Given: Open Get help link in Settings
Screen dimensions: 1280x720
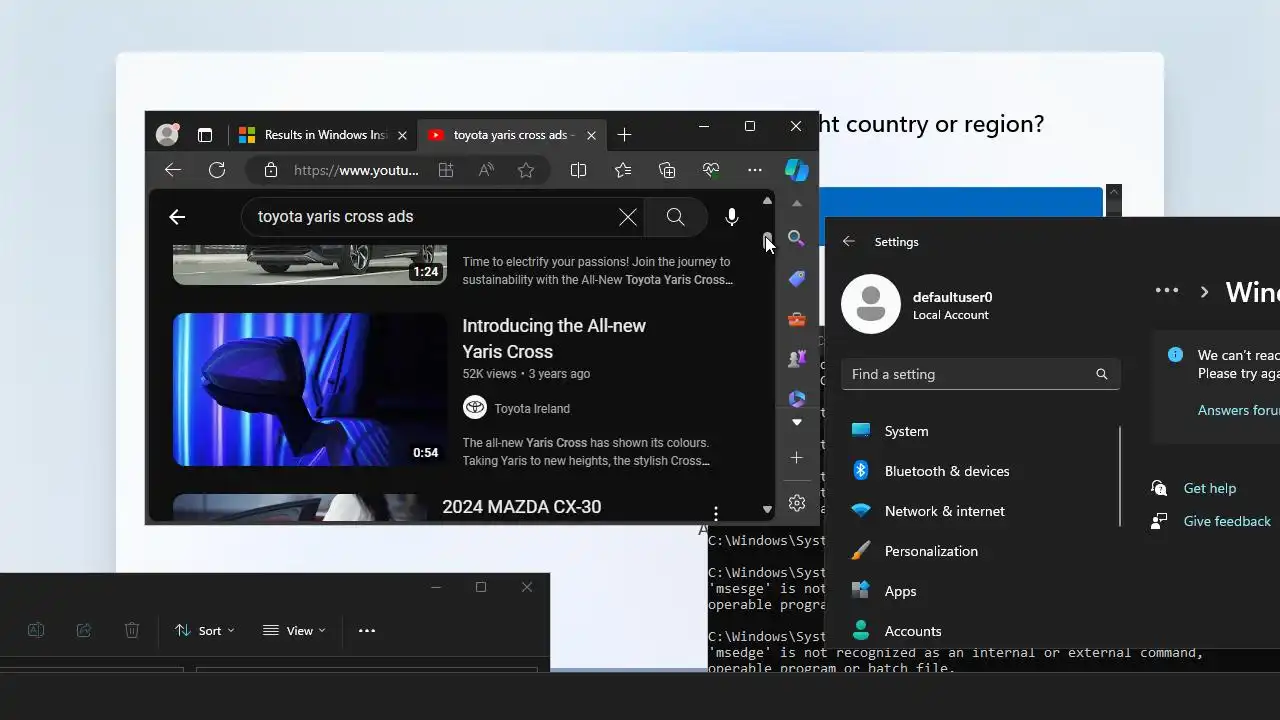Looking at the screenshot, I should (1209, 488).
